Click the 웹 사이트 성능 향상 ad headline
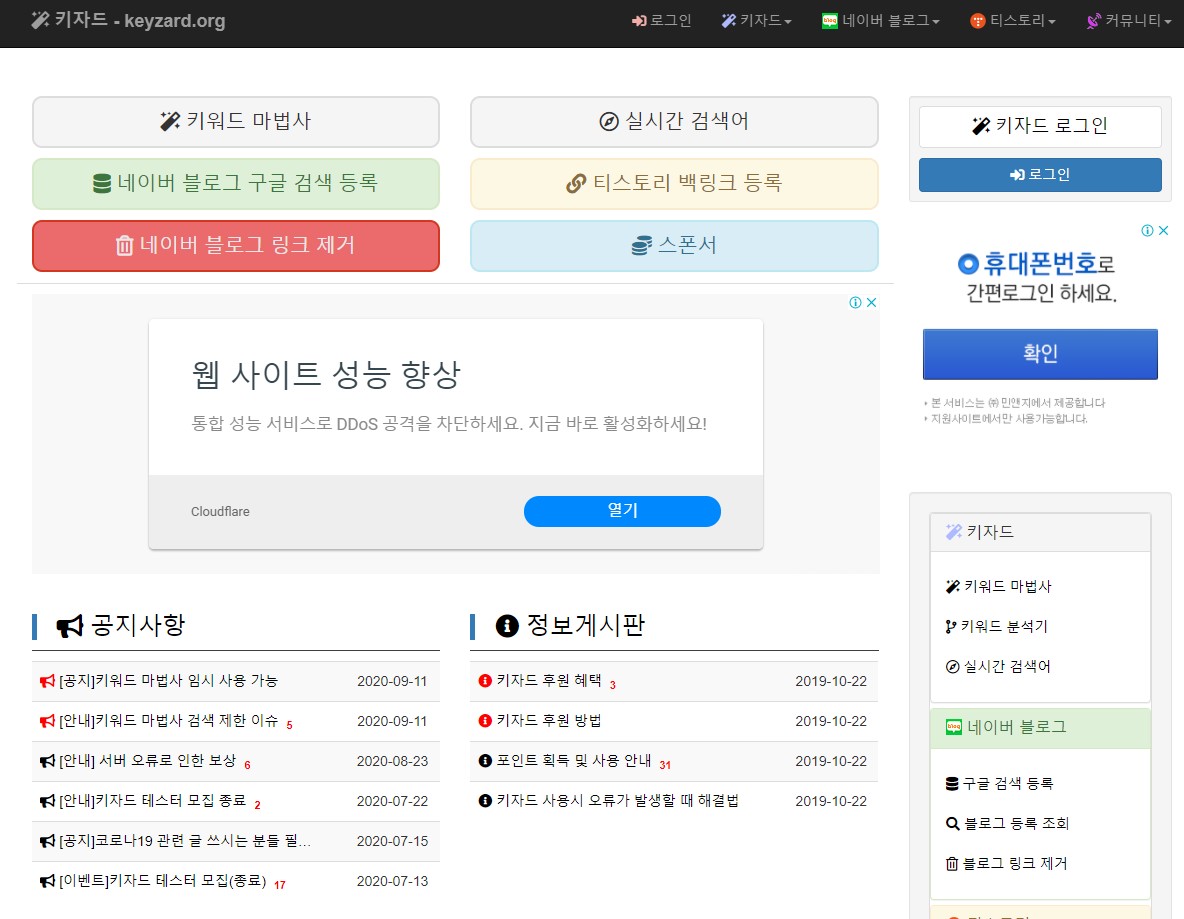1184x919 pixels. [325, 375]
